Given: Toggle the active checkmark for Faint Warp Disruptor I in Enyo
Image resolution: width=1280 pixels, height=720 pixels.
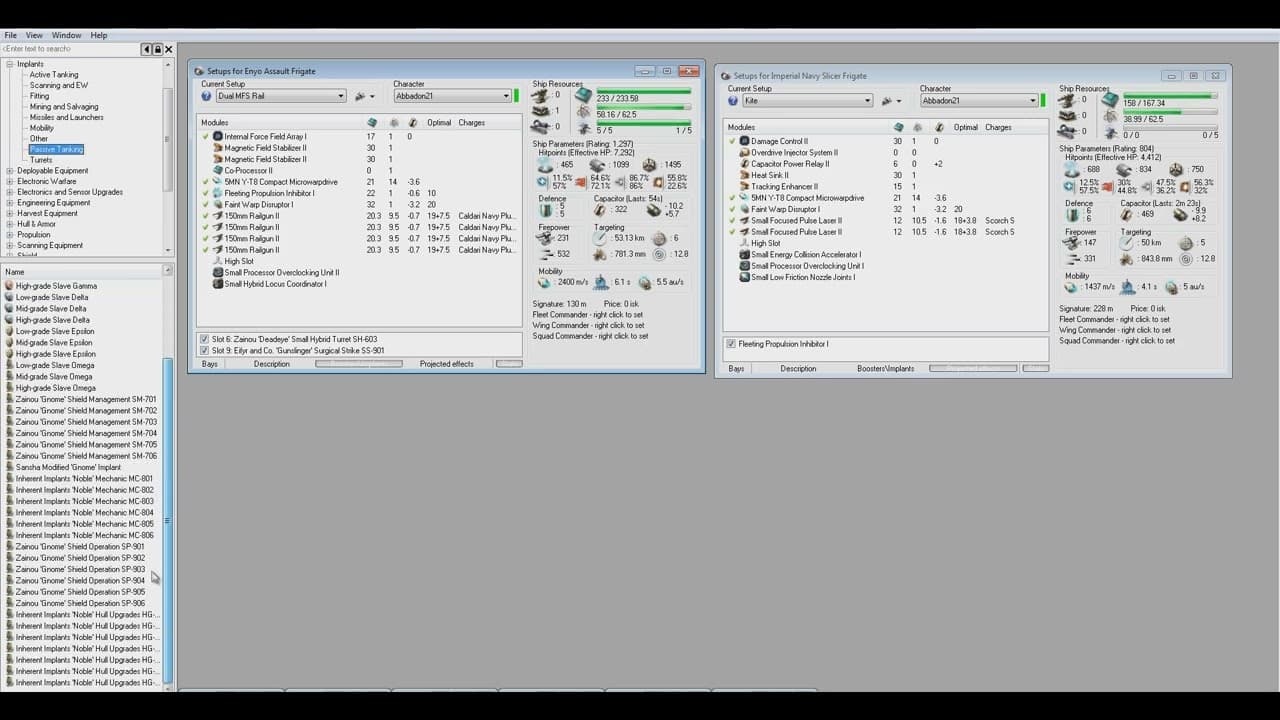Looking at the screenshot, I should pos(206,204).
